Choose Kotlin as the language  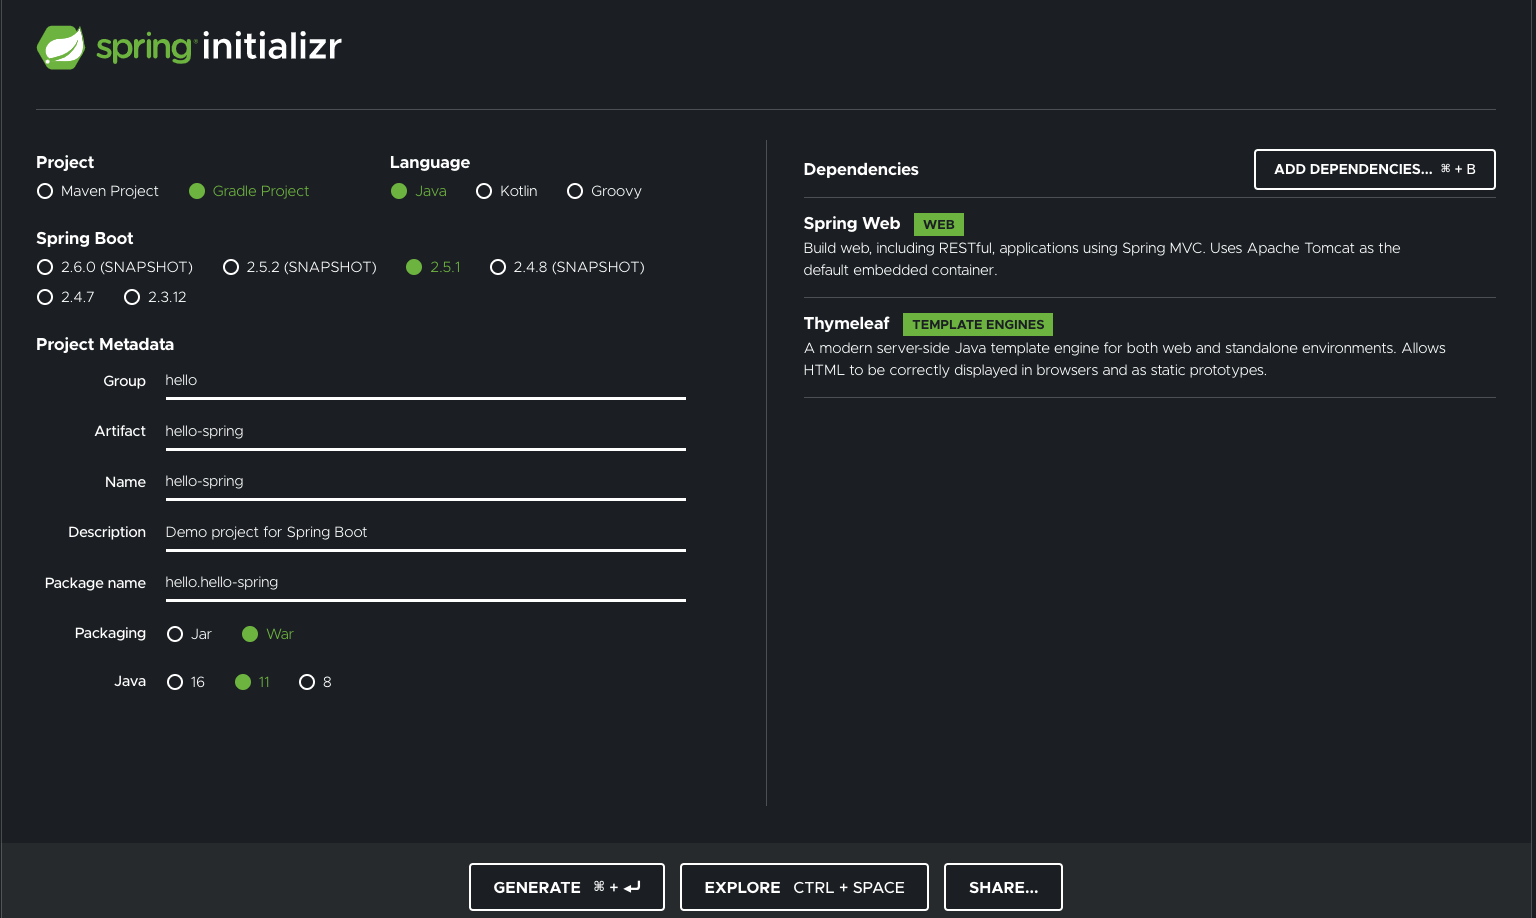[x=484, y=191]
